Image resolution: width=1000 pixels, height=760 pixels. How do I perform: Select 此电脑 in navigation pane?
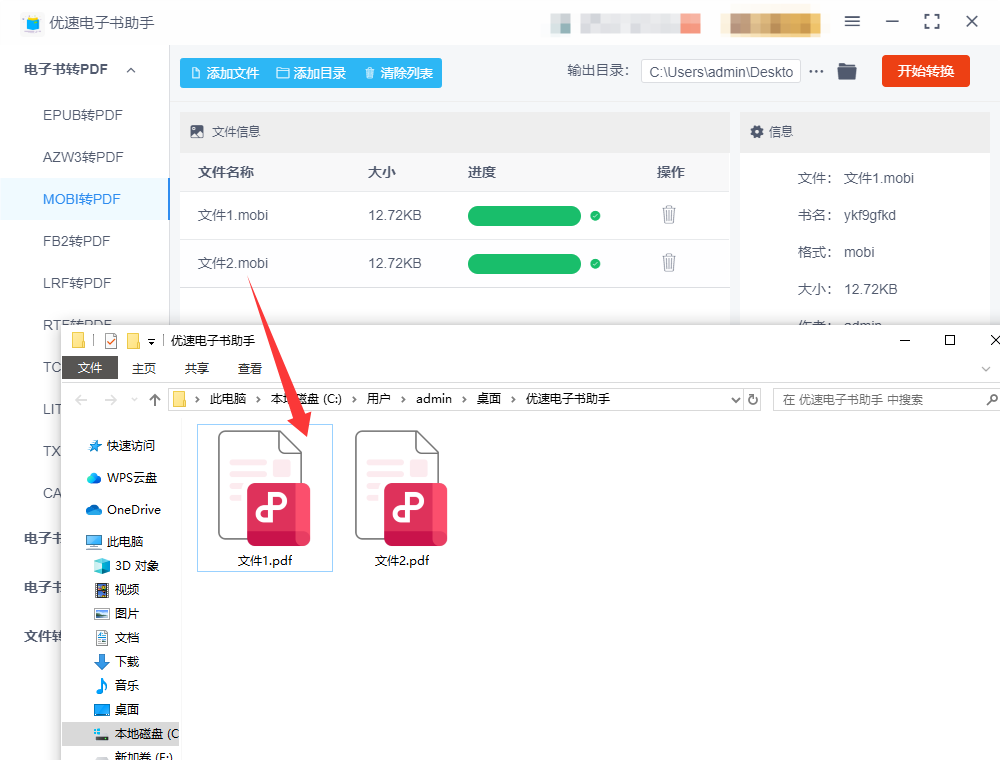click(115, 541)
